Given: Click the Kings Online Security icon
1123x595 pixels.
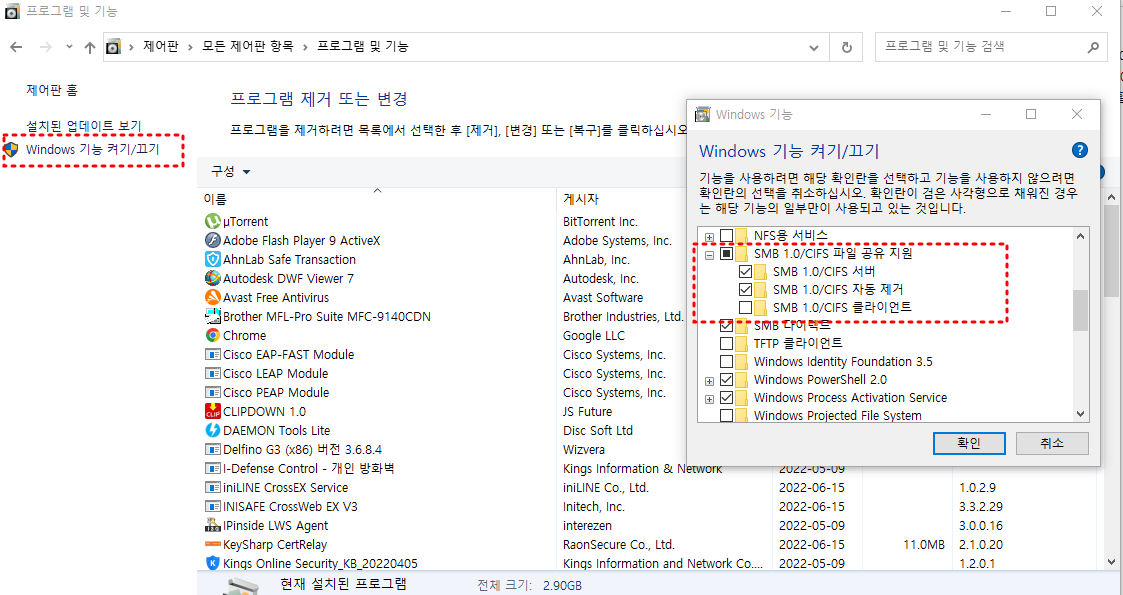Looking at the screenshot, I should [213, 563].
